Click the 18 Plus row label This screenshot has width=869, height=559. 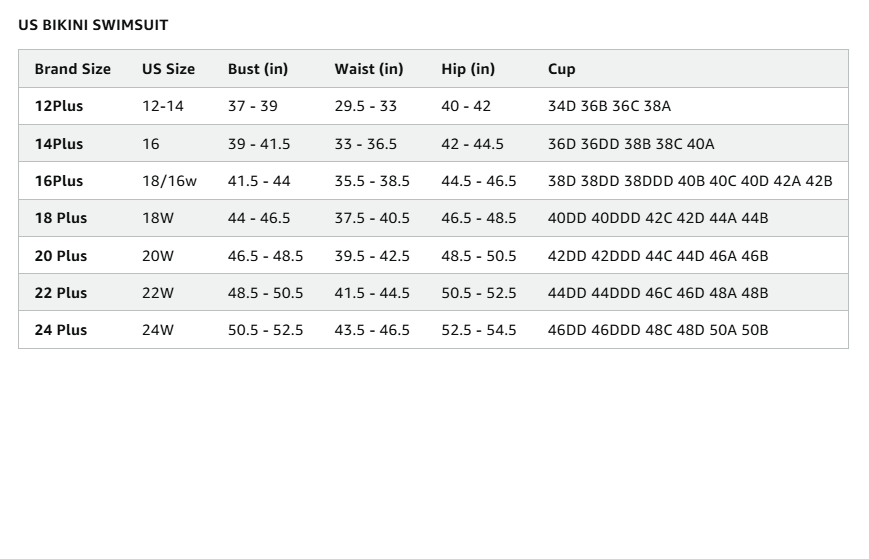point(61,218)
